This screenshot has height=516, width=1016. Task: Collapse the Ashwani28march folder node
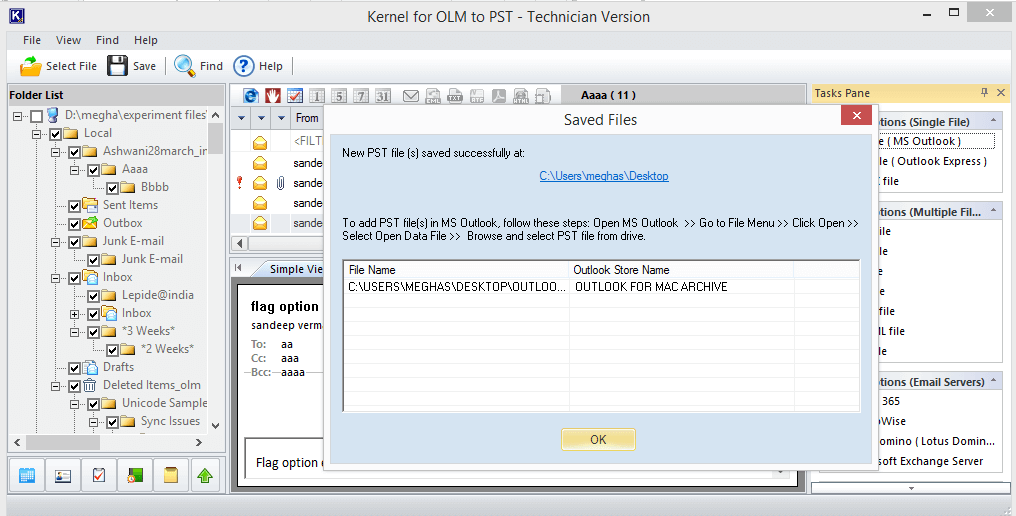coord(56,152)
